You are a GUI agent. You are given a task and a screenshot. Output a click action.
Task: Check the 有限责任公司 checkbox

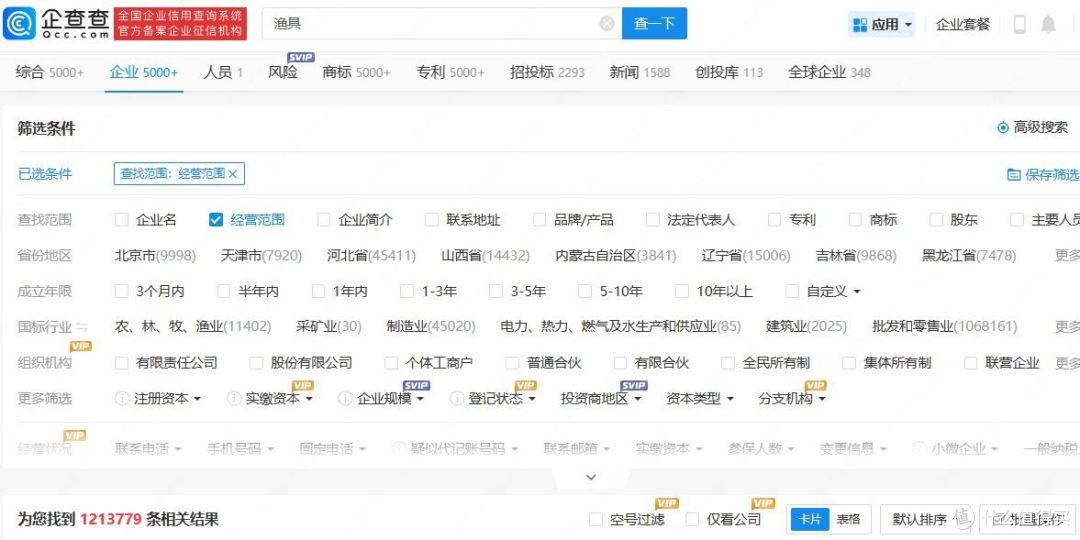(122, 363)
